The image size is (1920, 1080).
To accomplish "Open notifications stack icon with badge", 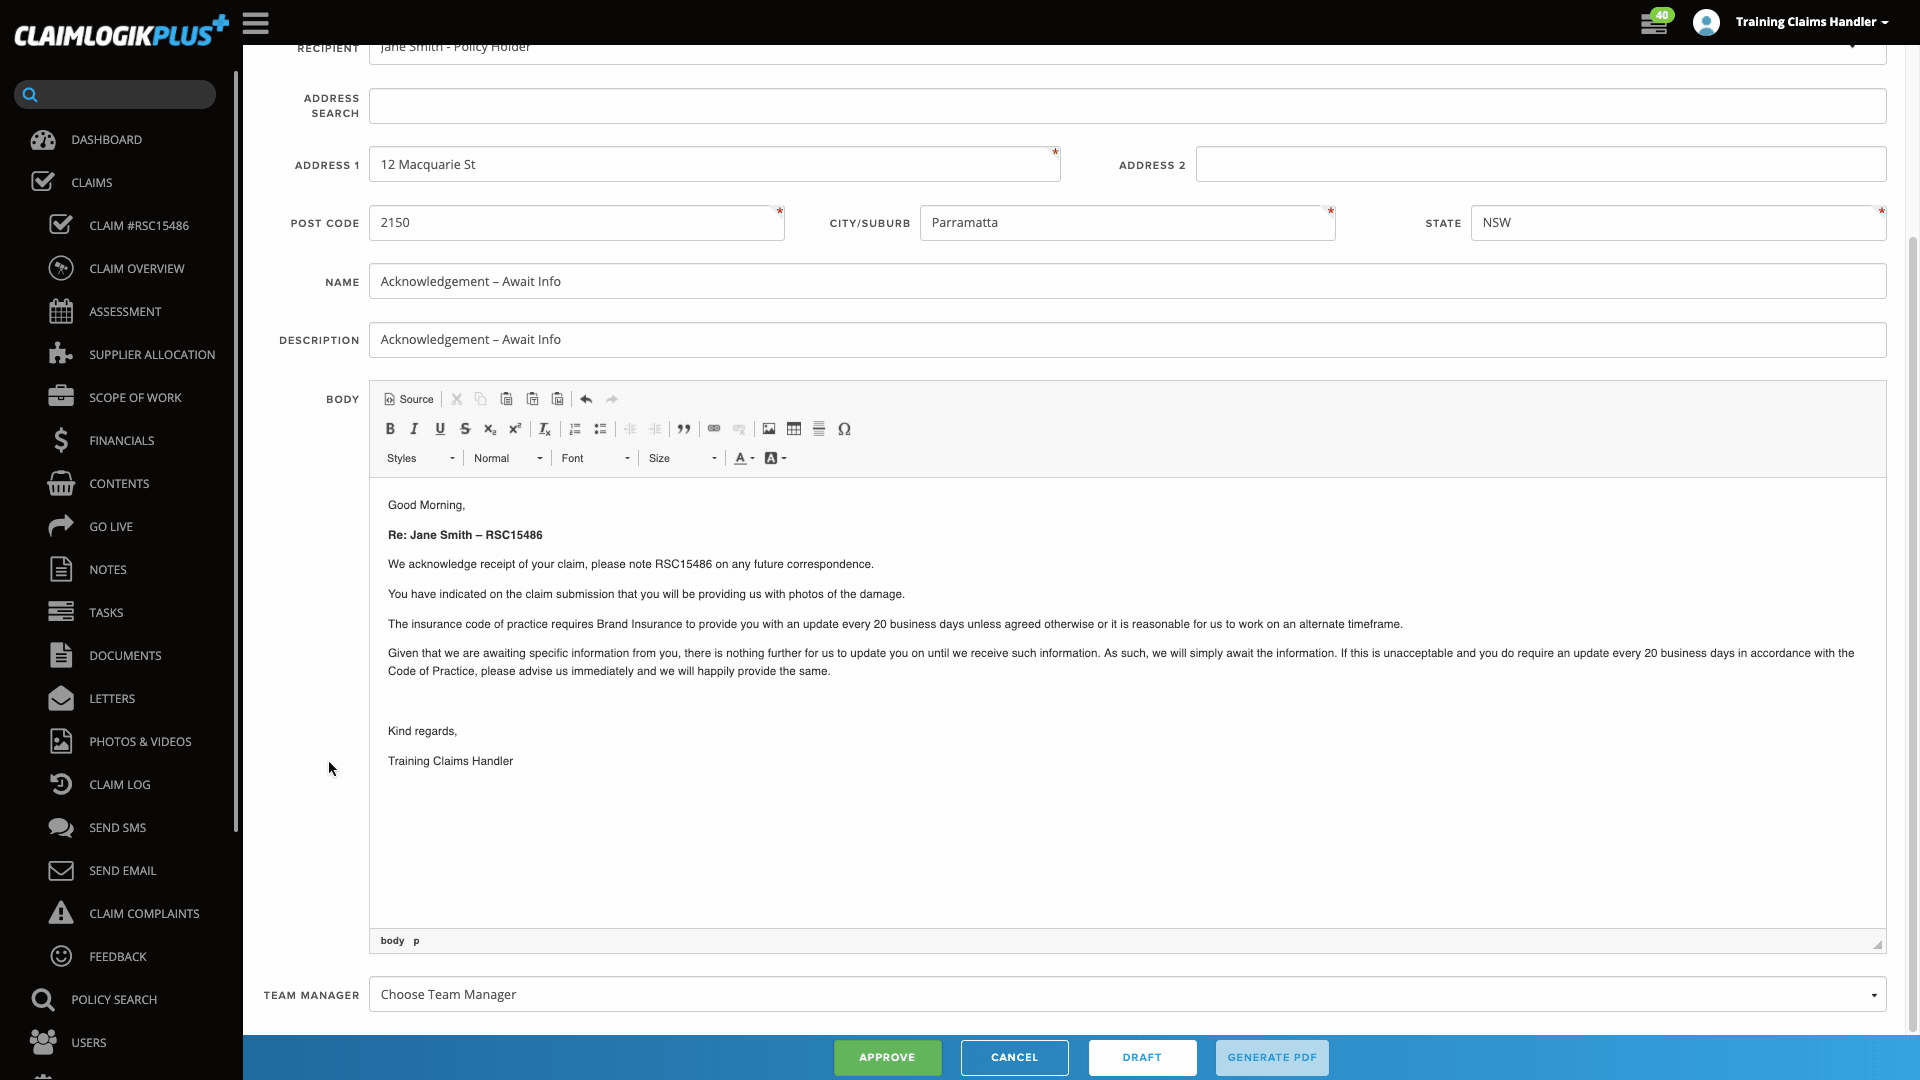I will click(1655, 23).
